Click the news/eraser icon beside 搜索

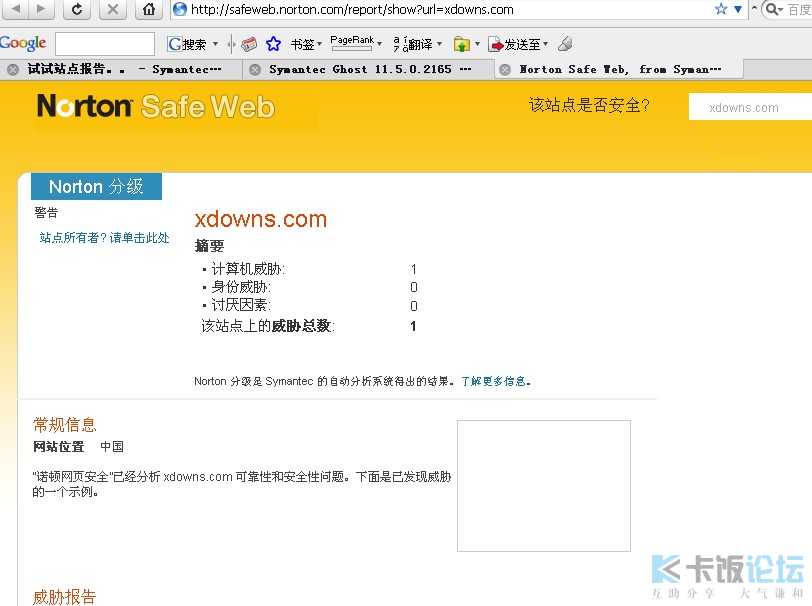click(249, 45)
